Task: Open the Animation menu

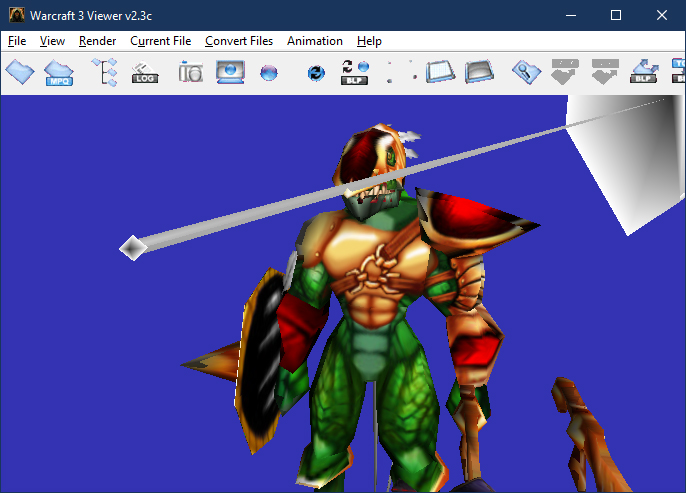Action: (315, 41)
